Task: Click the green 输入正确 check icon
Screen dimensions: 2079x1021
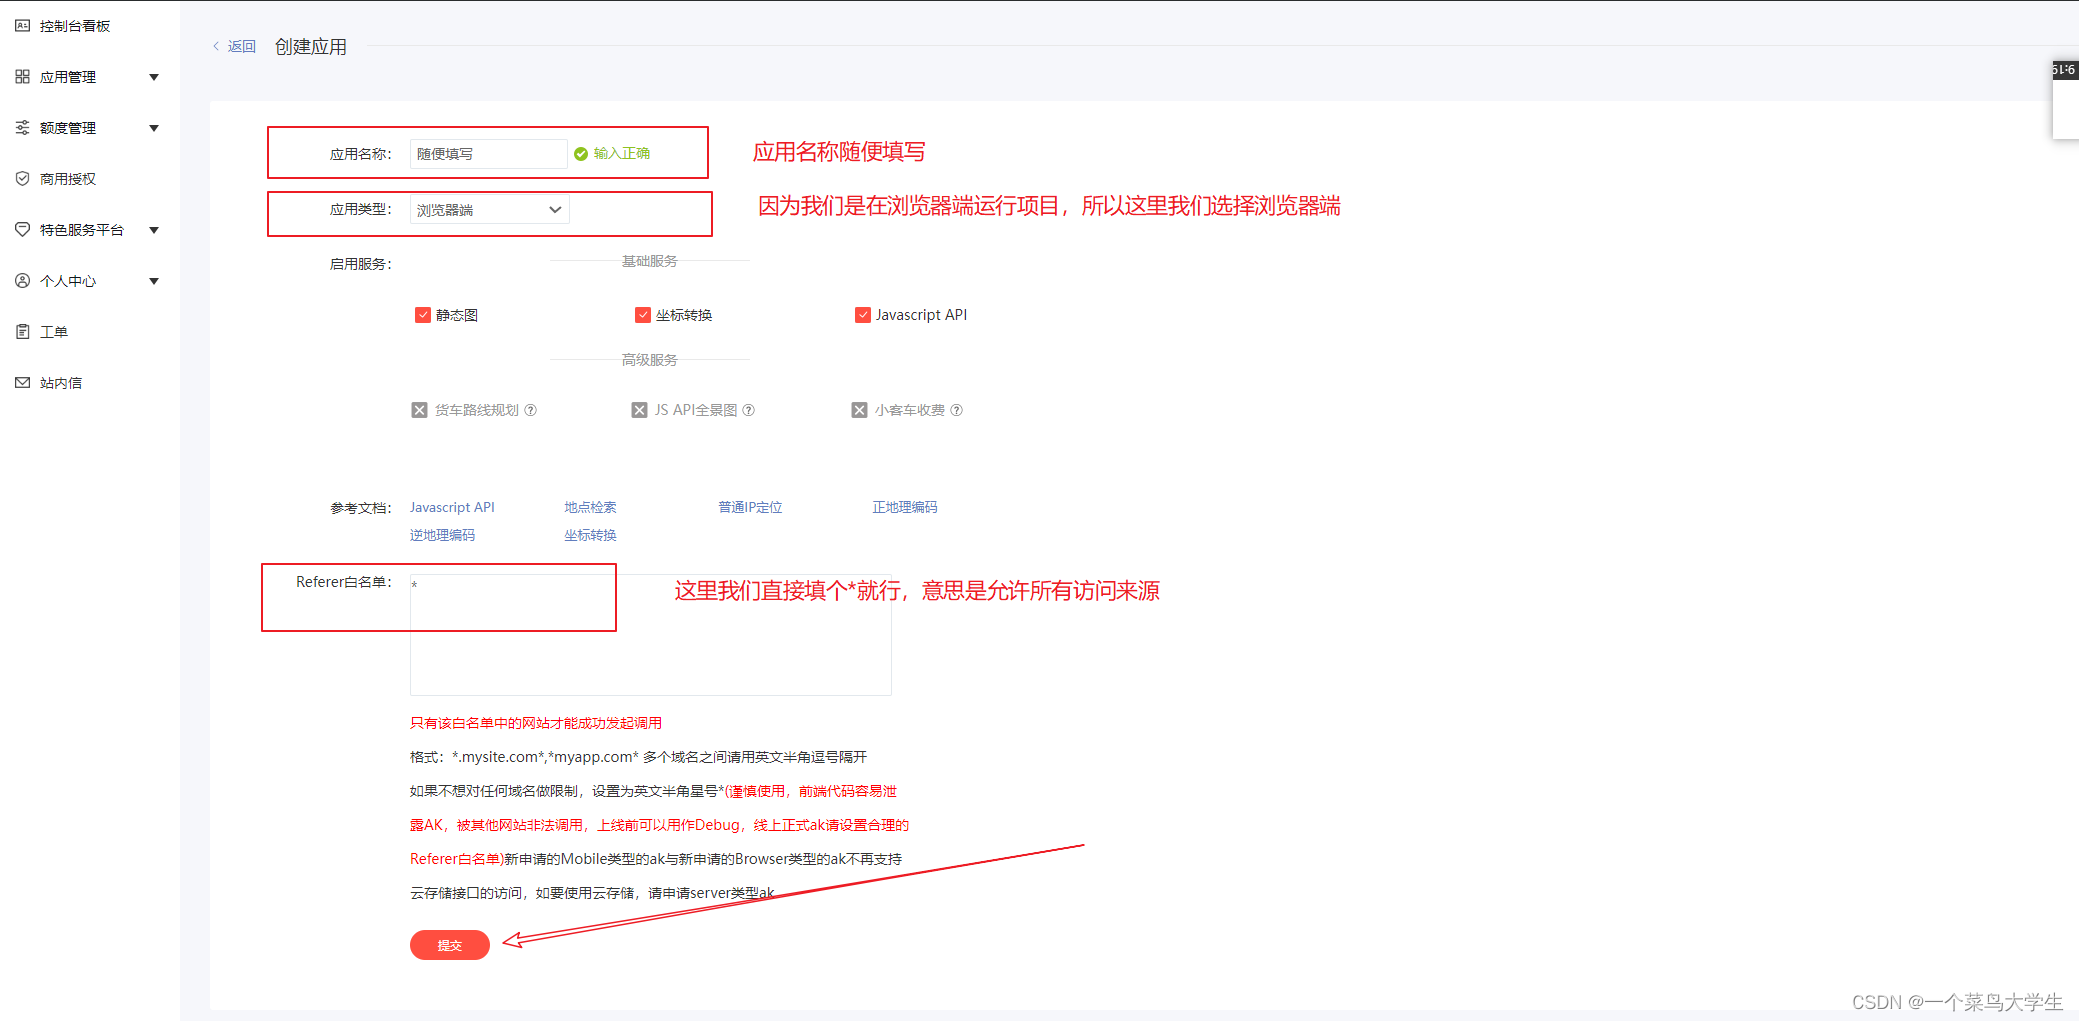Action: (x=581, y=154)
